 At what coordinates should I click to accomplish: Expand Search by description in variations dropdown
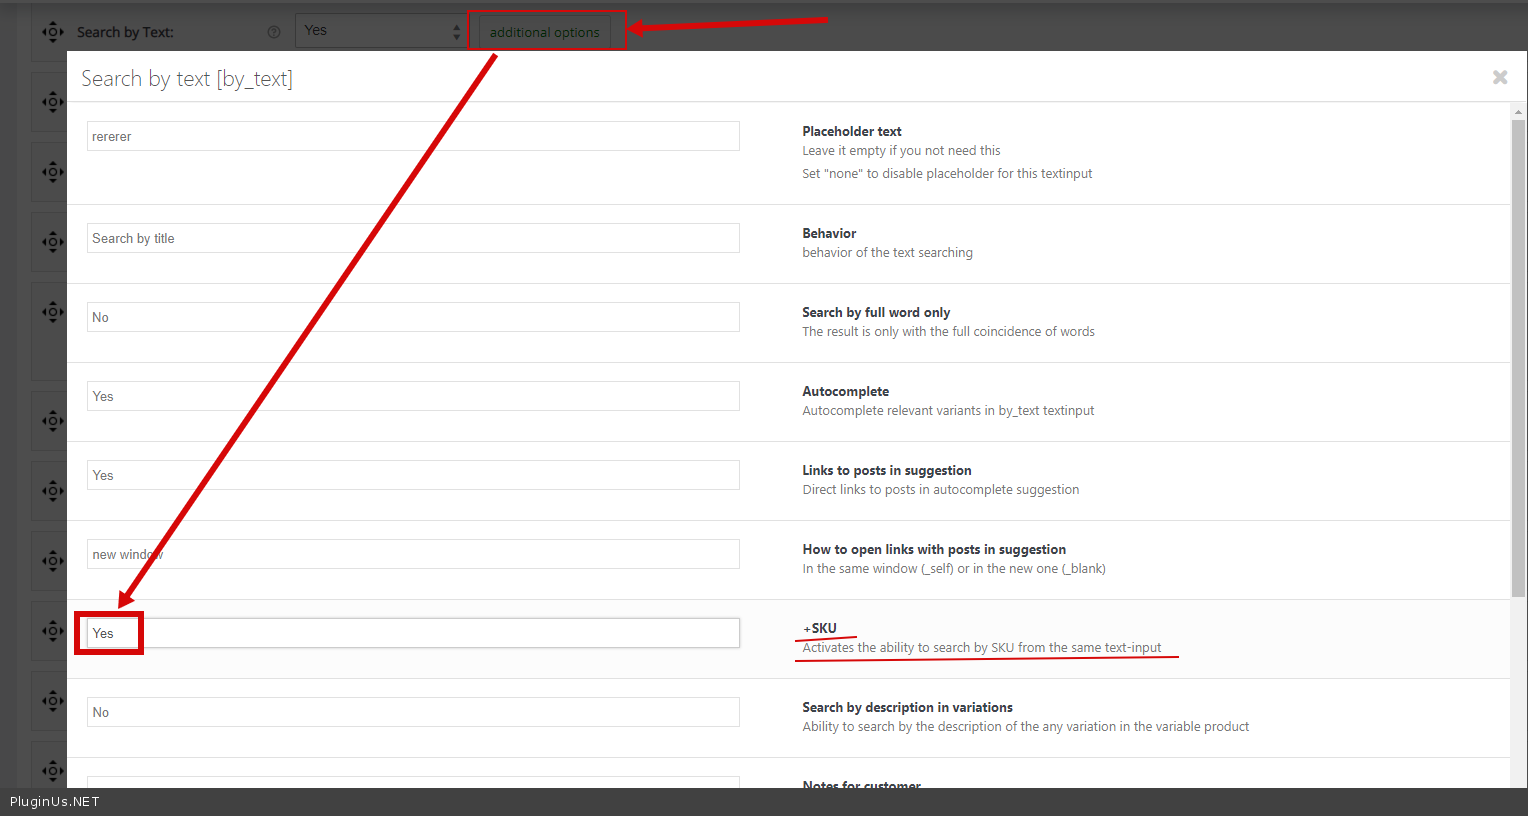pos(413,712)
